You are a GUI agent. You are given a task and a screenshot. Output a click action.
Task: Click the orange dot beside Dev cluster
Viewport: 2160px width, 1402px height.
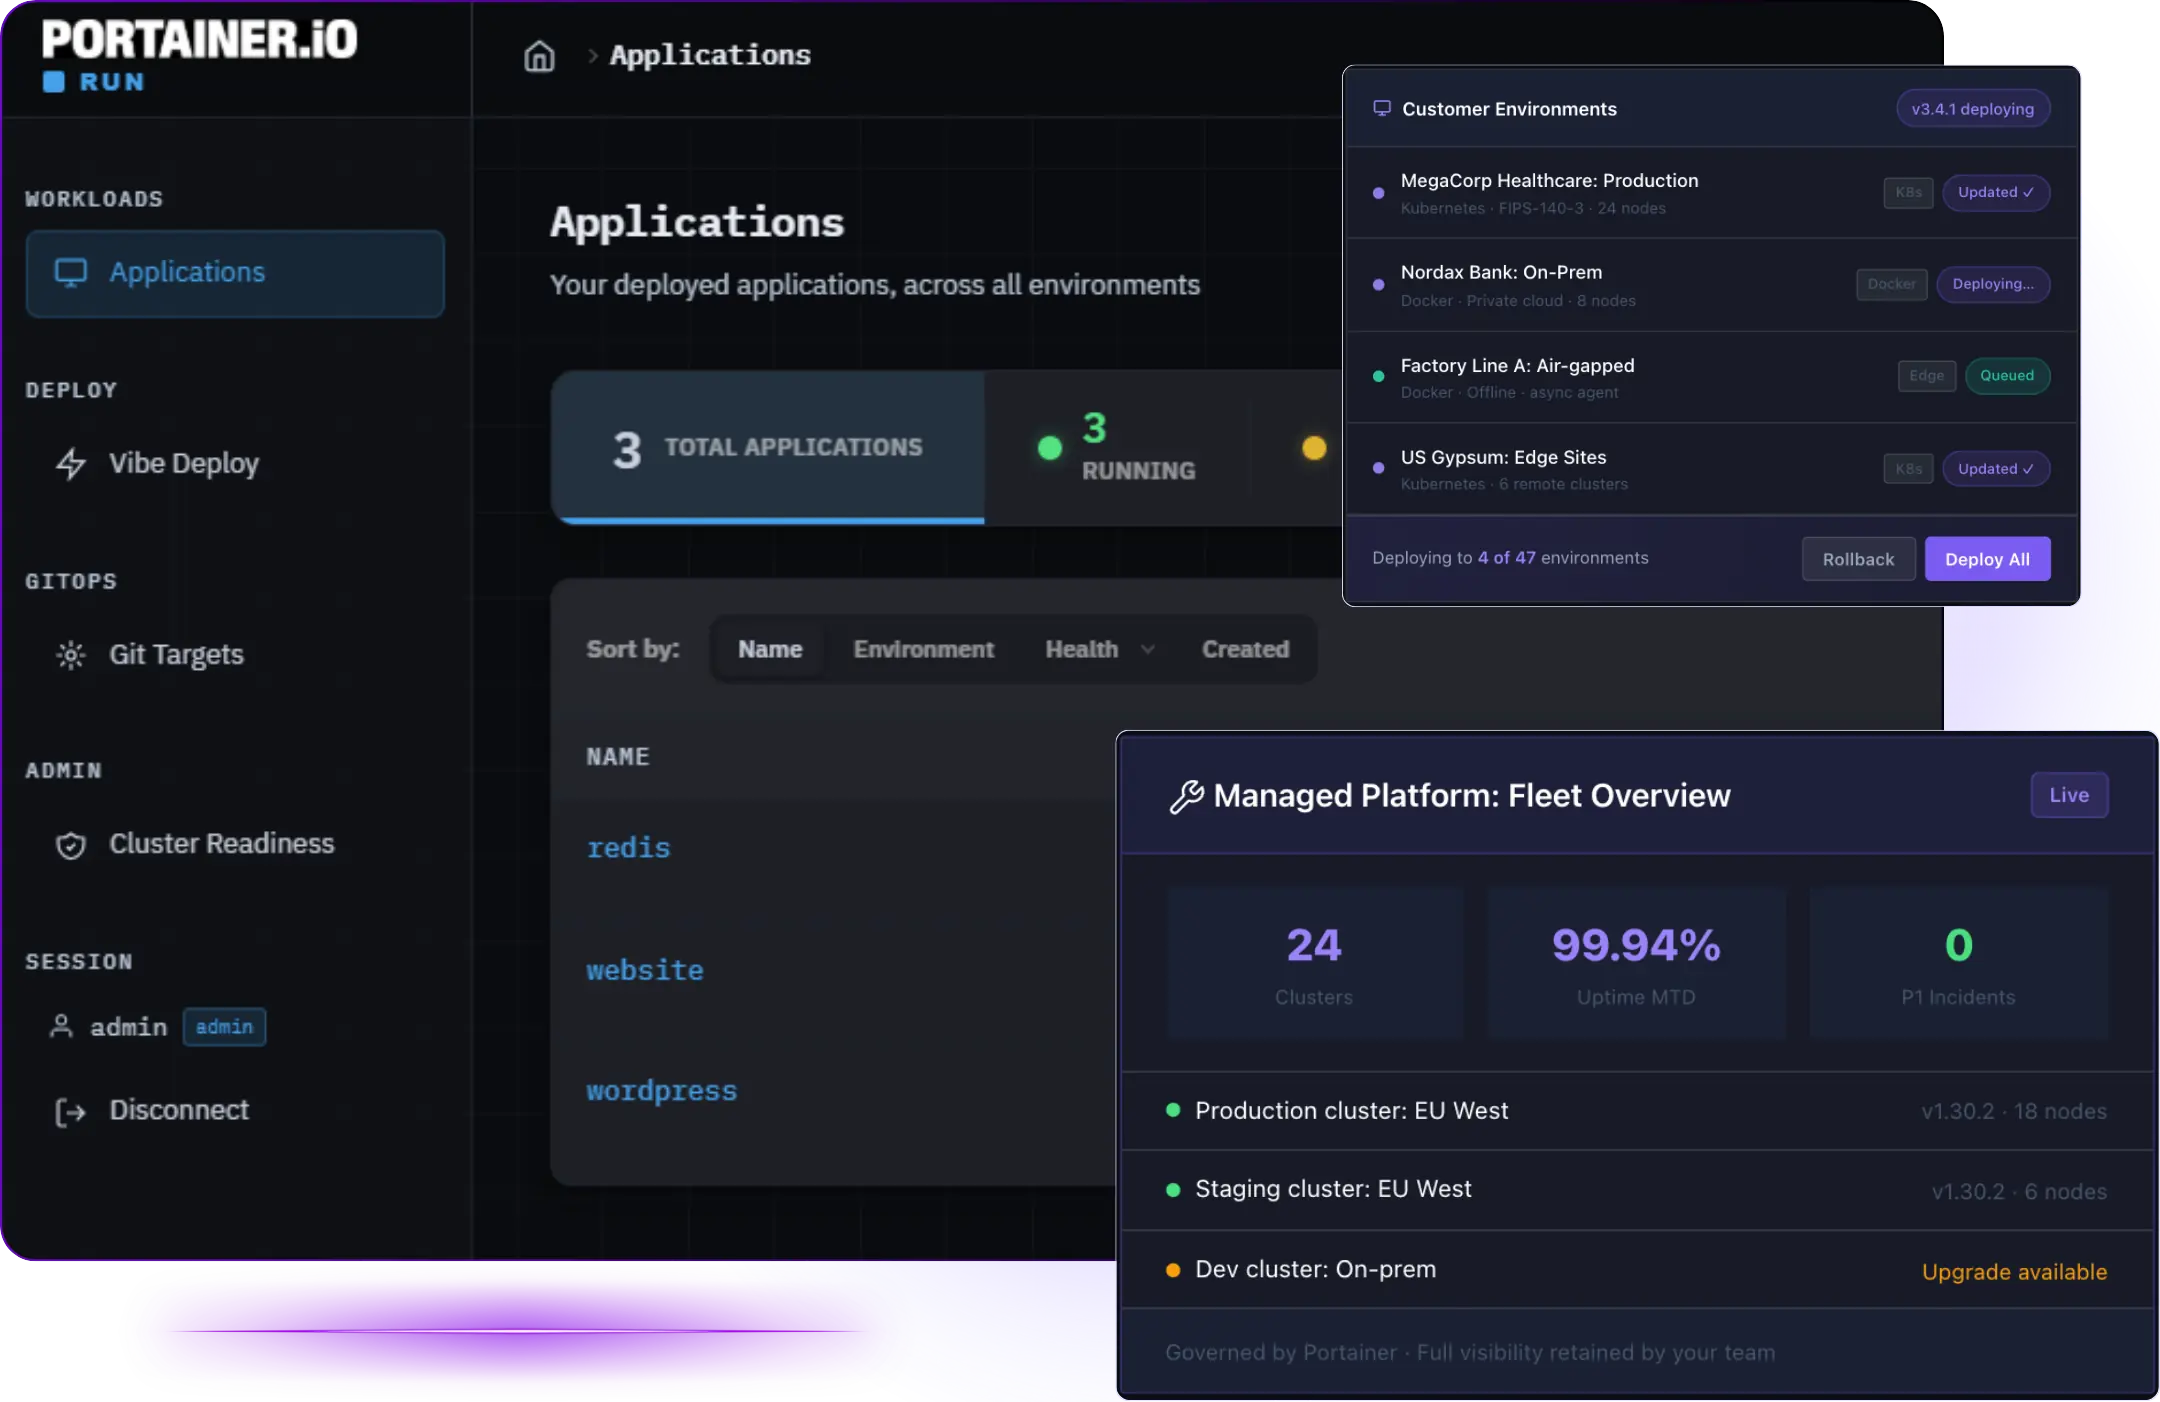coord(1173,1270)
